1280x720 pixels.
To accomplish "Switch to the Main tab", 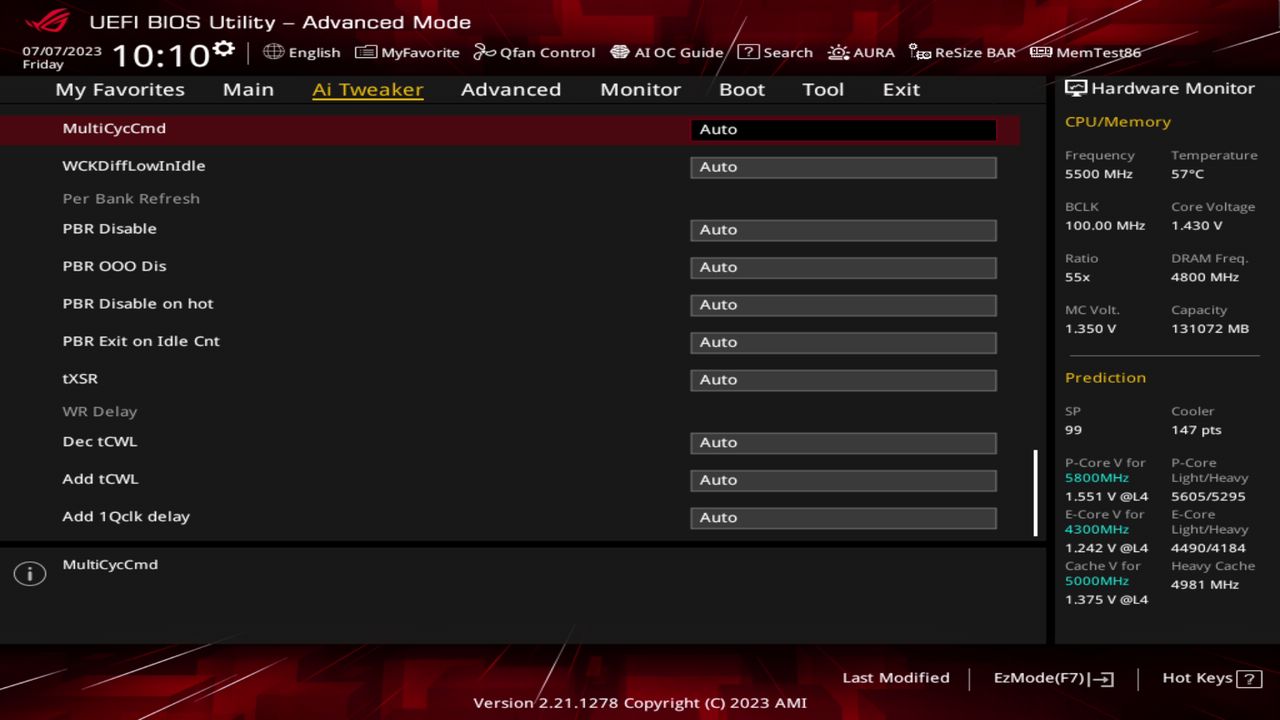I will click(x=248, y=89).
